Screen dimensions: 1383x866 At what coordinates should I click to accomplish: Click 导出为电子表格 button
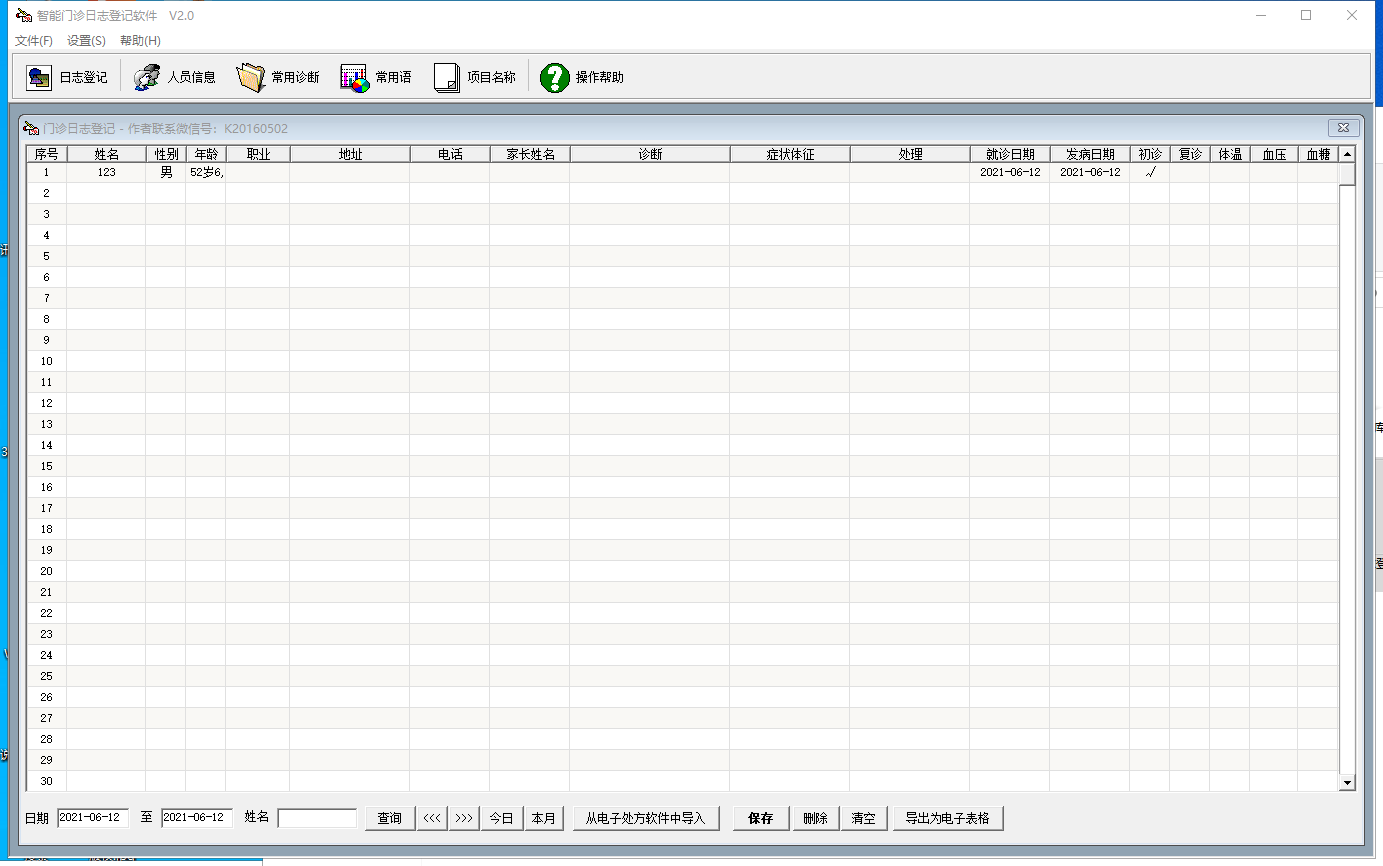coord(948,818)
